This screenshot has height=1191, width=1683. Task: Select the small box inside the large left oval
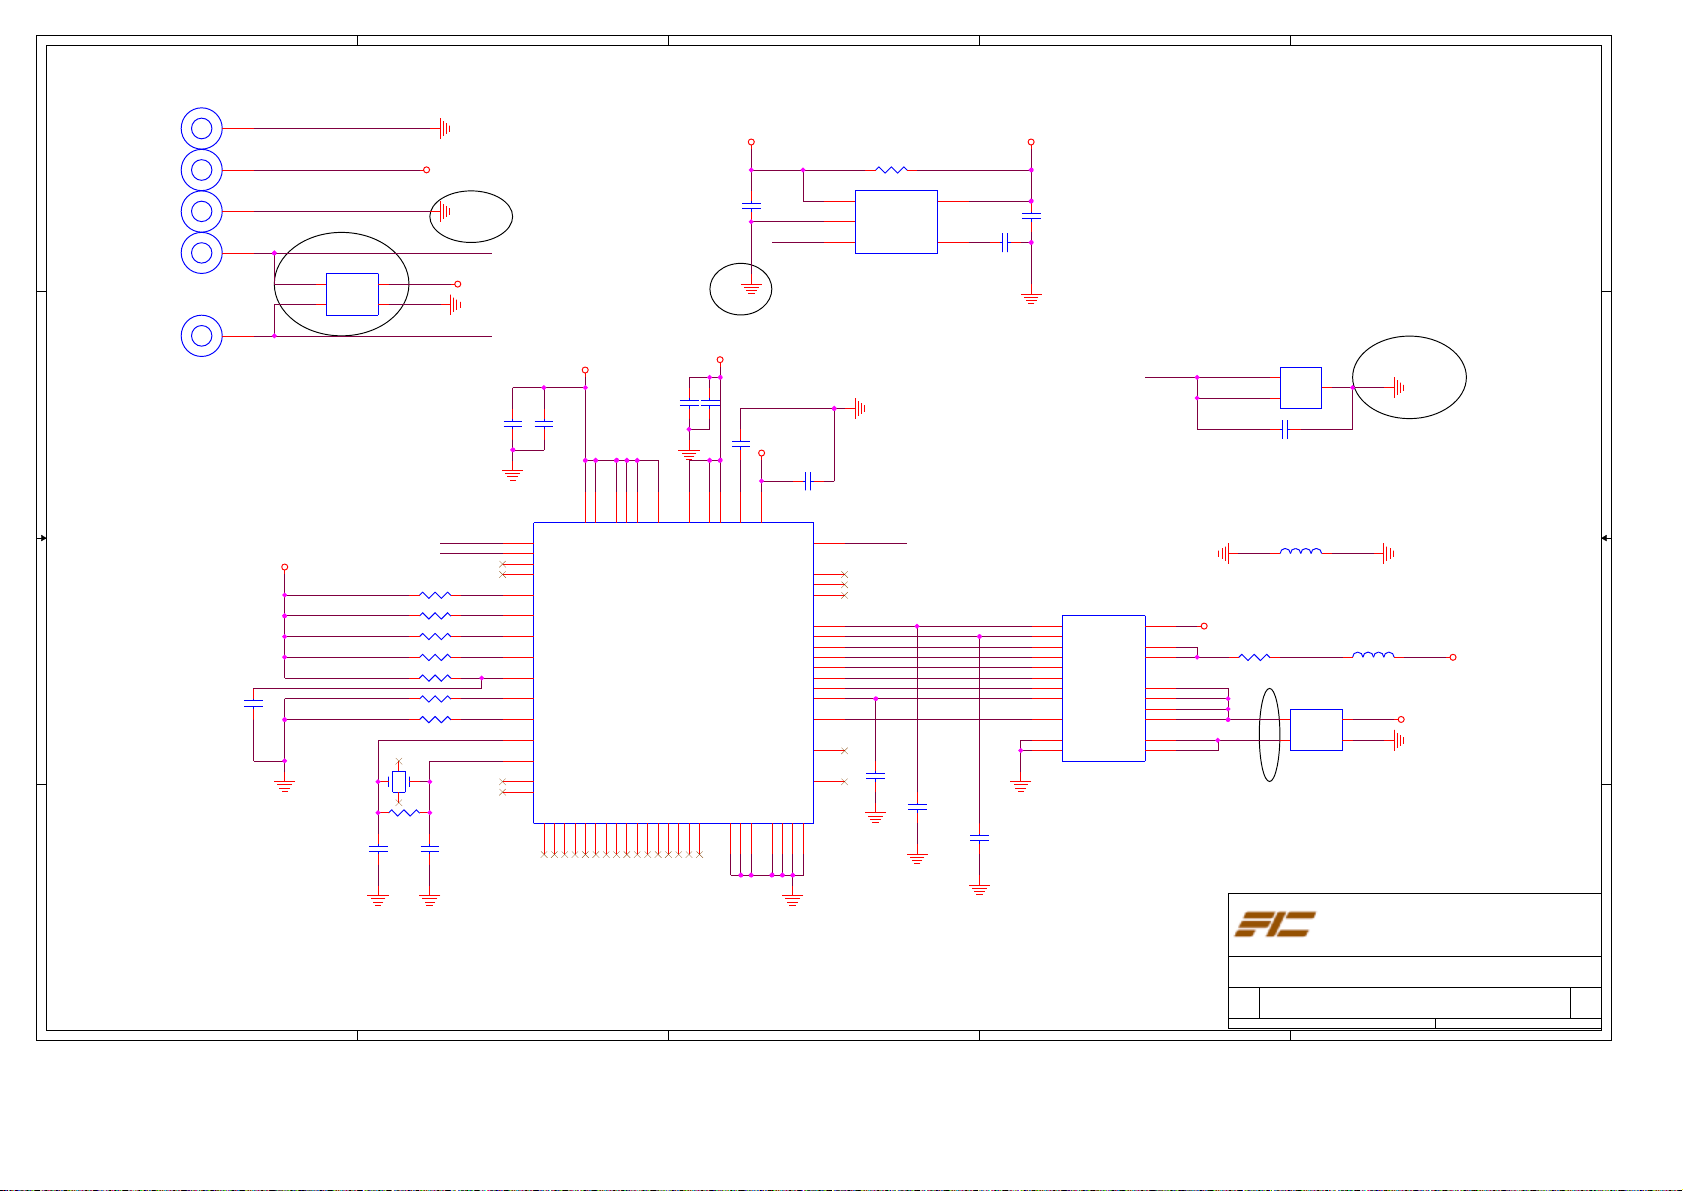point(352,294)
